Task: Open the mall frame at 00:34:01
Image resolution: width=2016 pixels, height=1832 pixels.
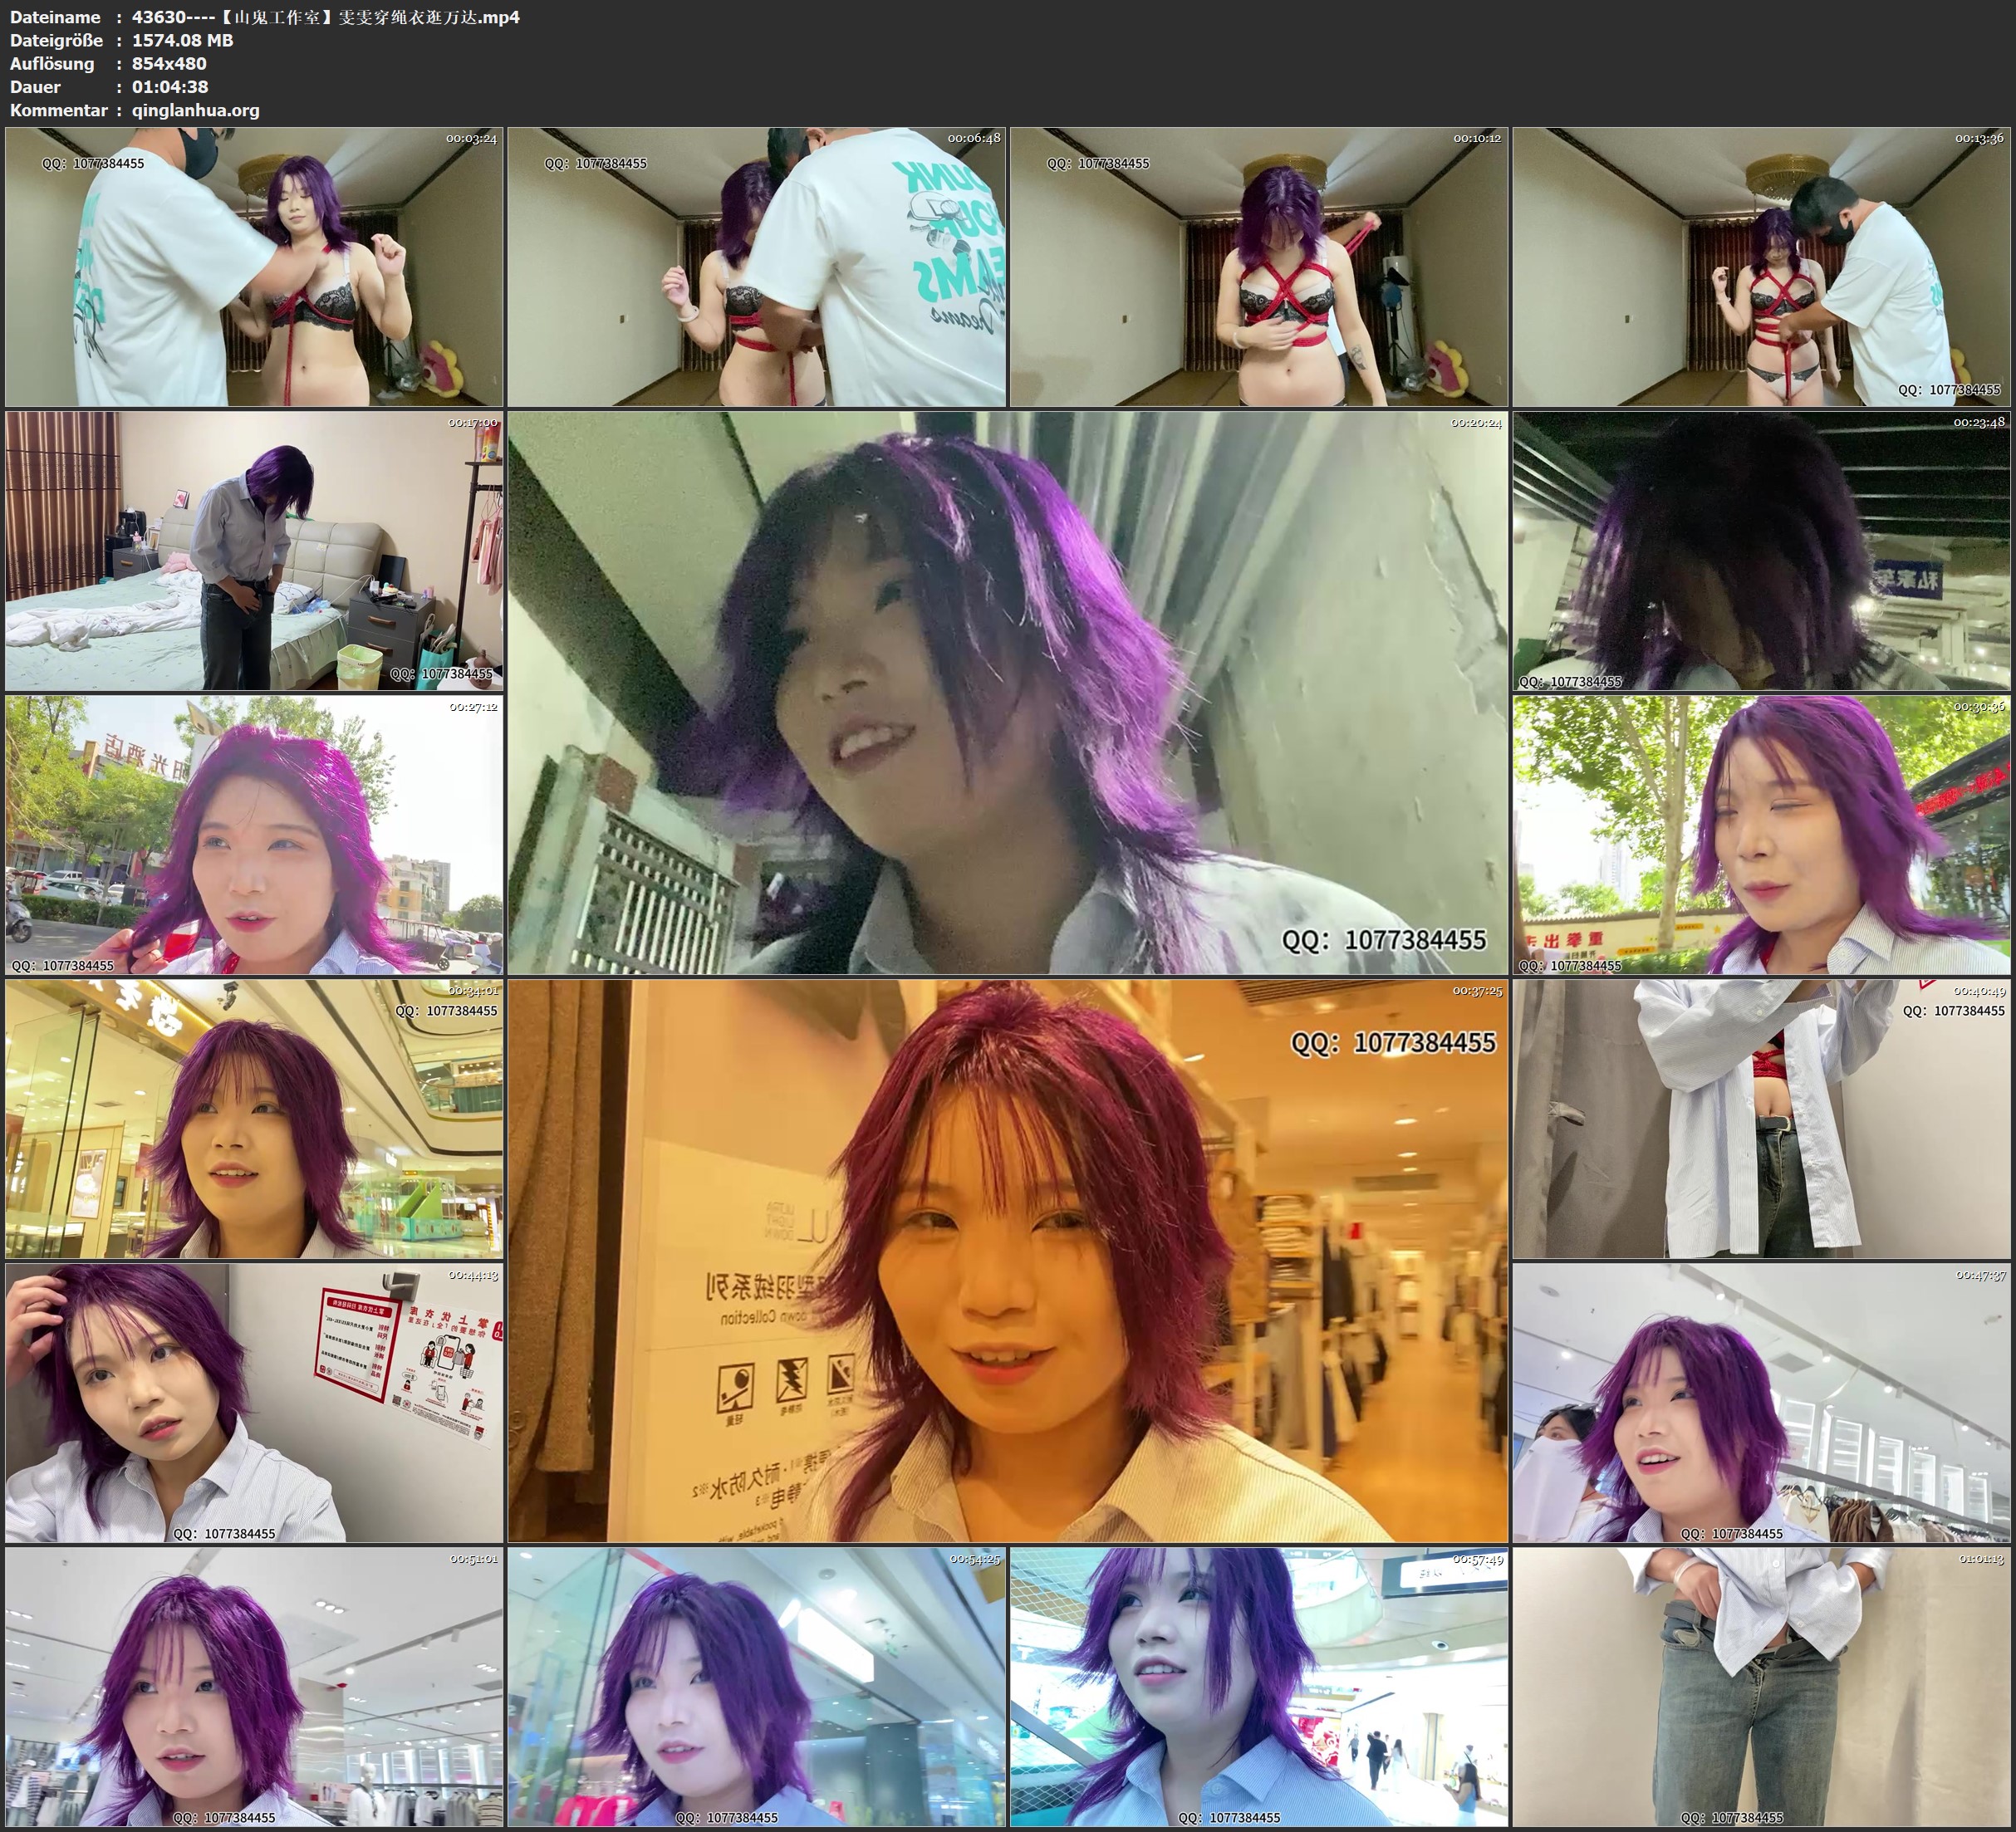Action: [254, 1118]
